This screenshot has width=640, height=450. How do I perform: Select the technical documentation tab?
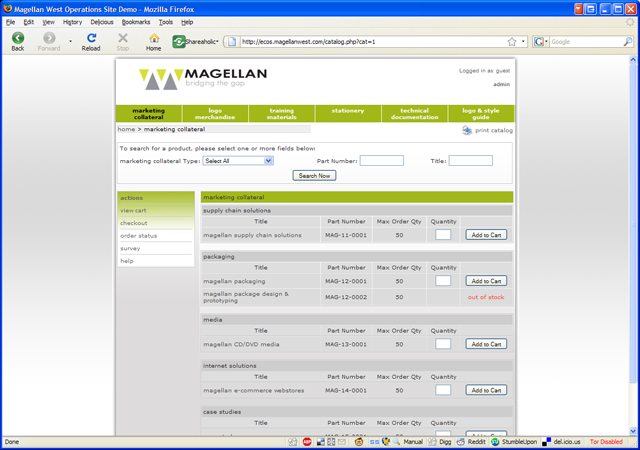(x=414, y=114)
